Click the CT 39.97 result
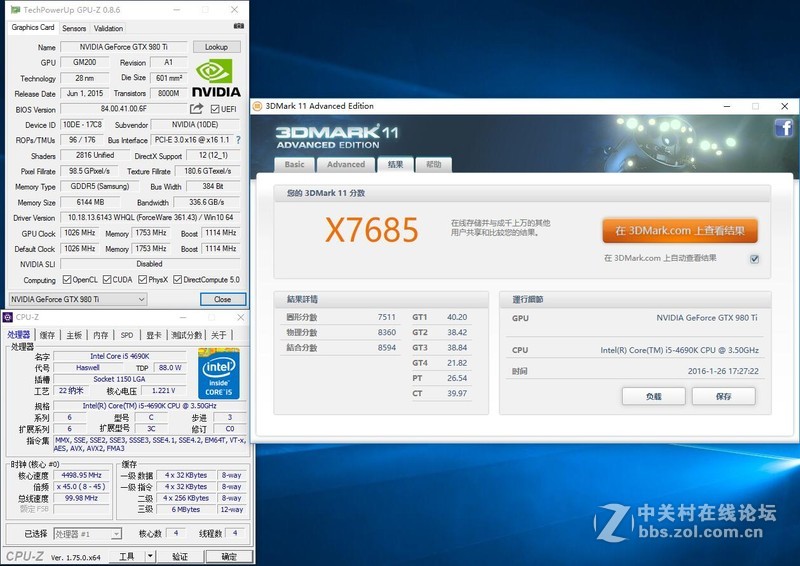The height and width of the screenshot is (566, 800). pos(440,394)
